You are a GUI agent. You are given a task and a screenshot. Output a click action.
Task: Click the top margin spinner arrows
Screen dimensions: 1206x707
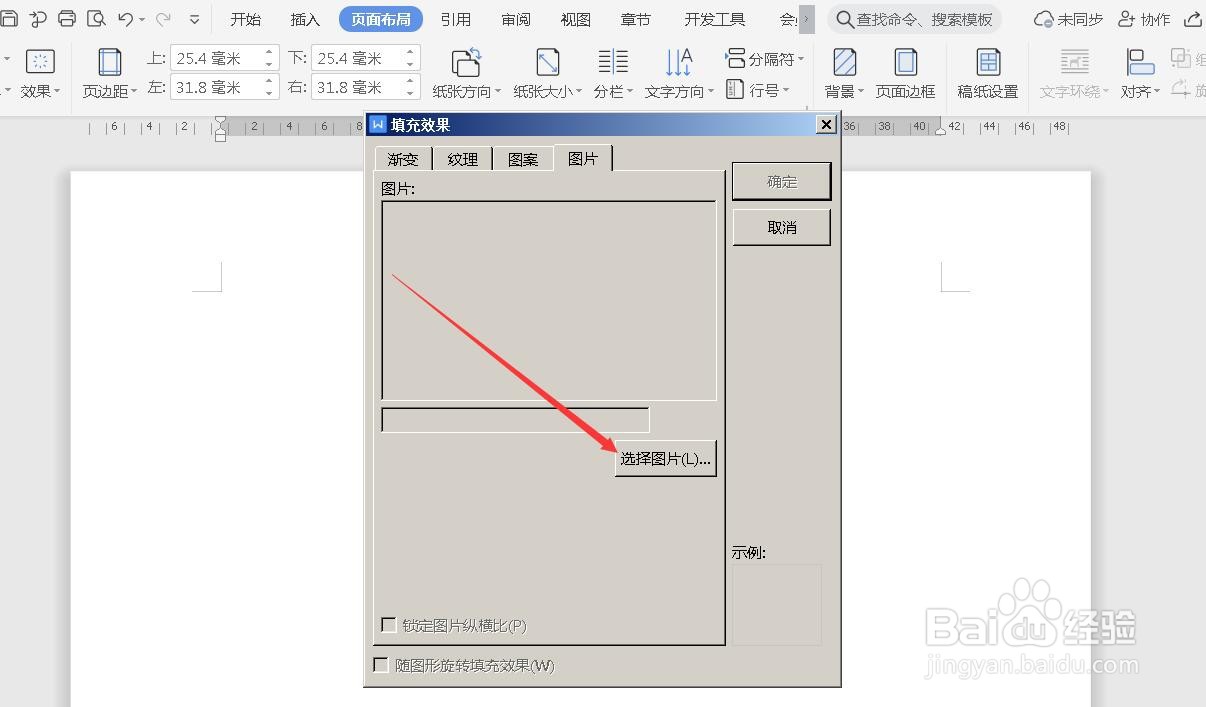(269, 58)
